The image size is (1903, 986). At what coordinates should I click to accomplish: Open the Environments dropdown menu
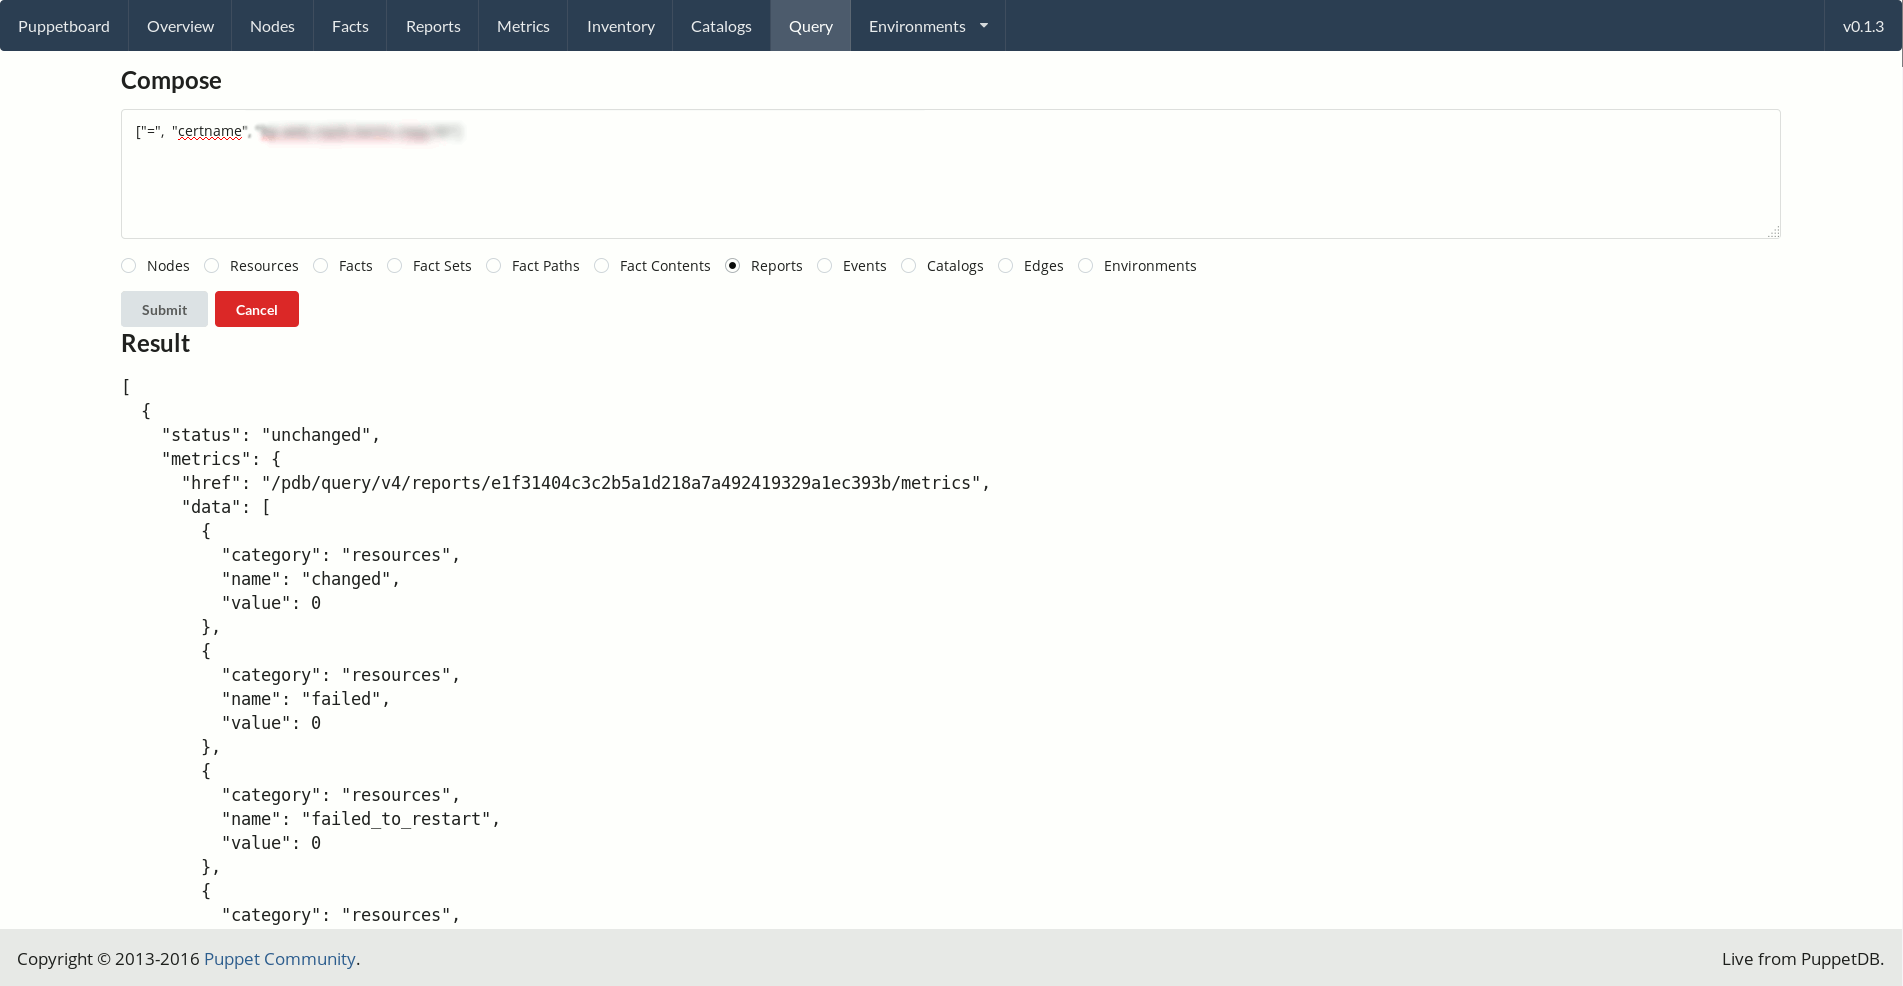click(x=927, y=26)
